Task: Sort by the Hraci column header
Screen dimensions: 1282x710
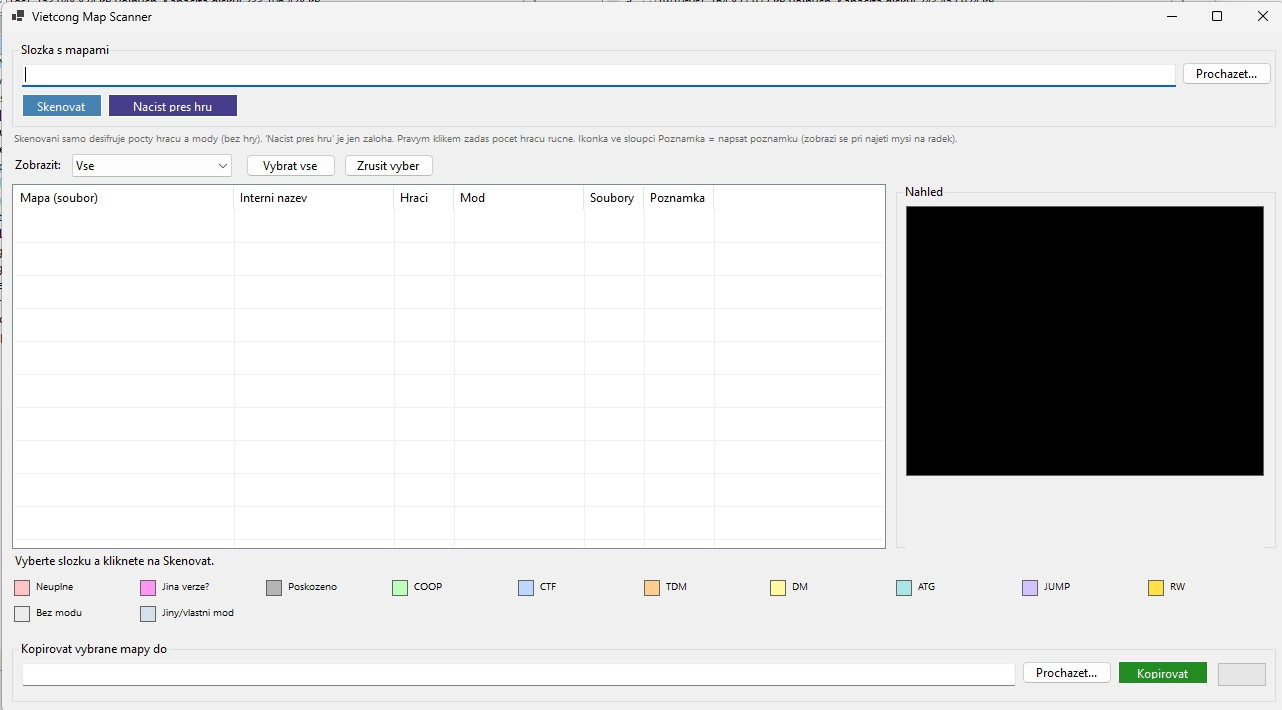Action: point(424,198)
